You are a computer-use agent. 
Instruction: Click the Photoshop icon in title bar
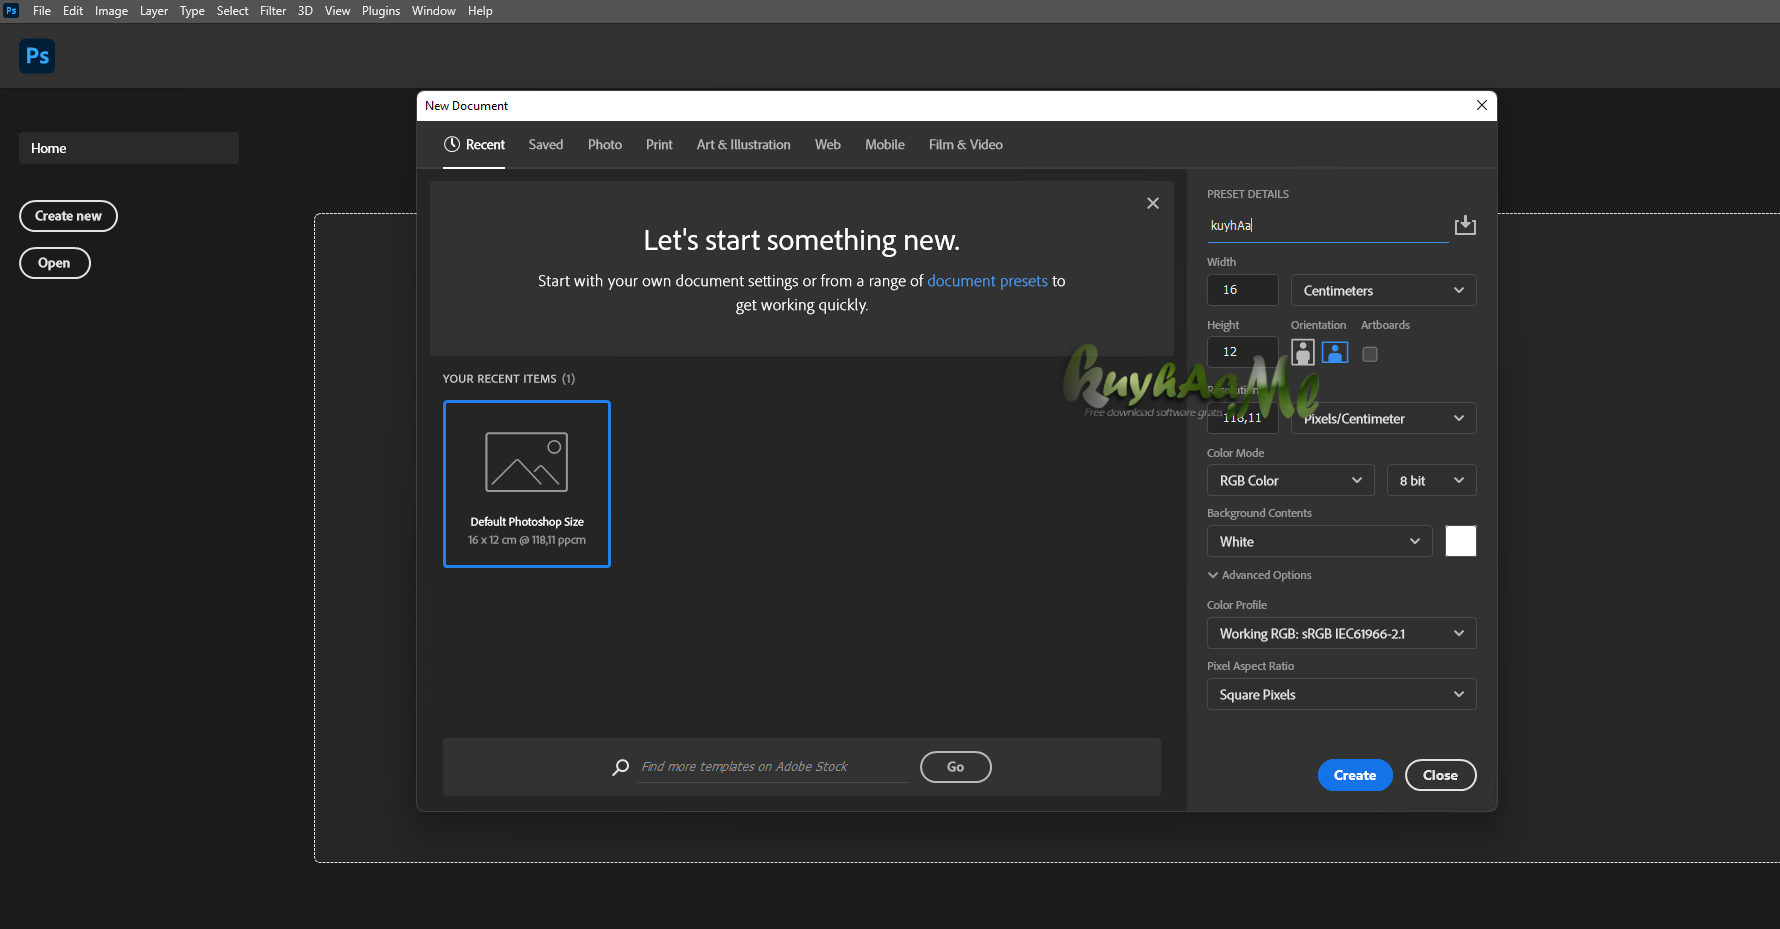pos(11,11)
